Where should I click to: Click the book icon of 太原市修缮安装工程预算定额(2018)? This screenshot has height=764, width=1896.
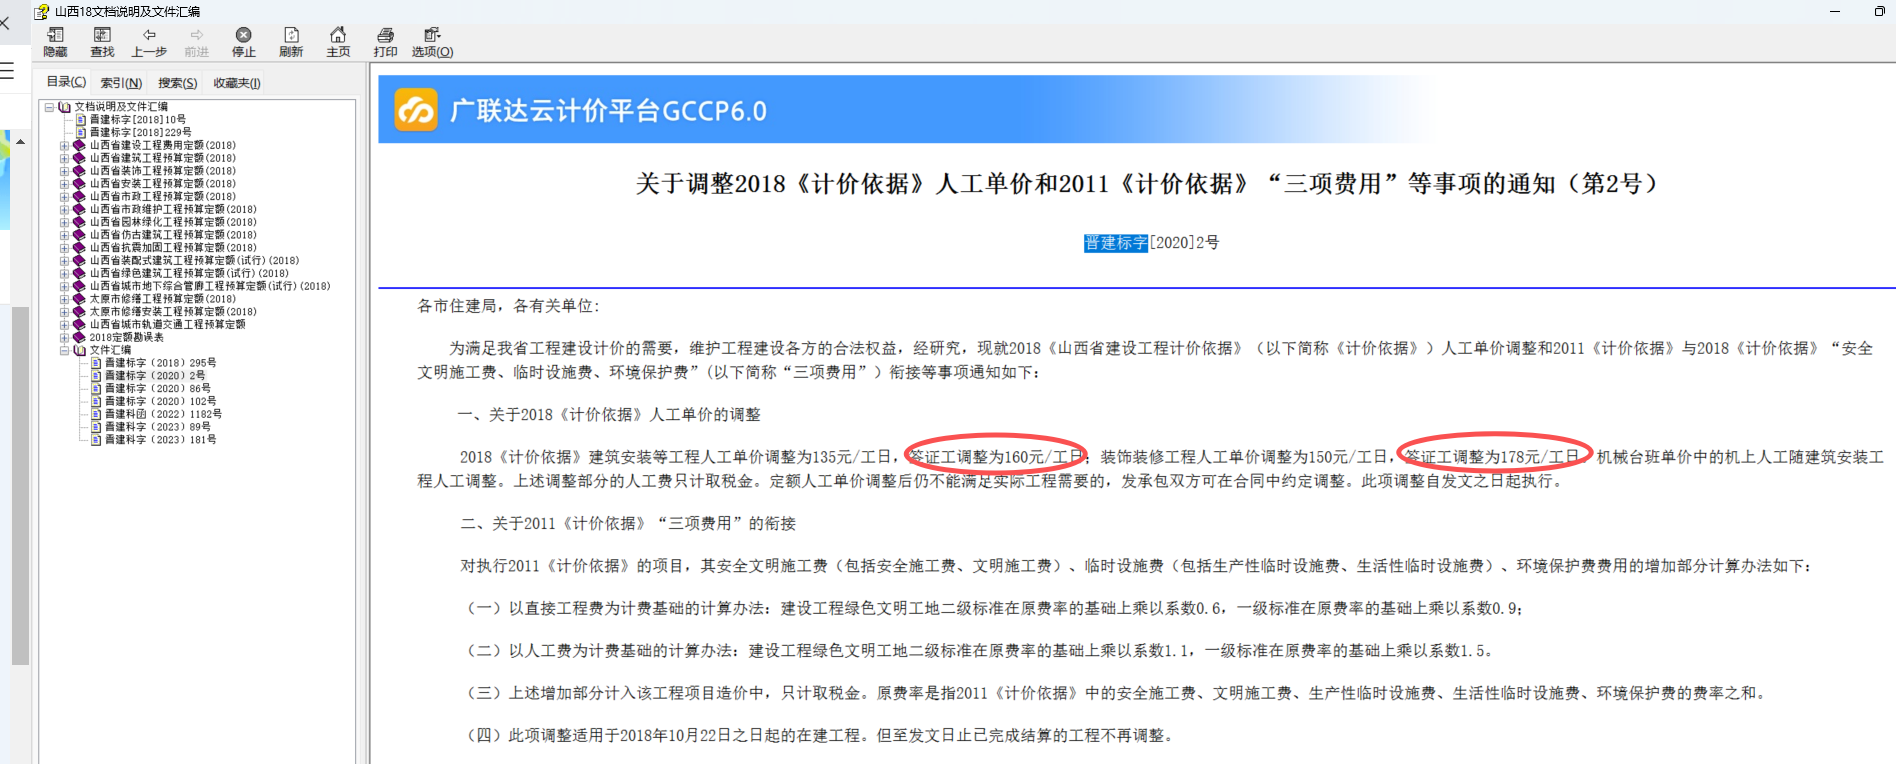[x=79, y=311]
